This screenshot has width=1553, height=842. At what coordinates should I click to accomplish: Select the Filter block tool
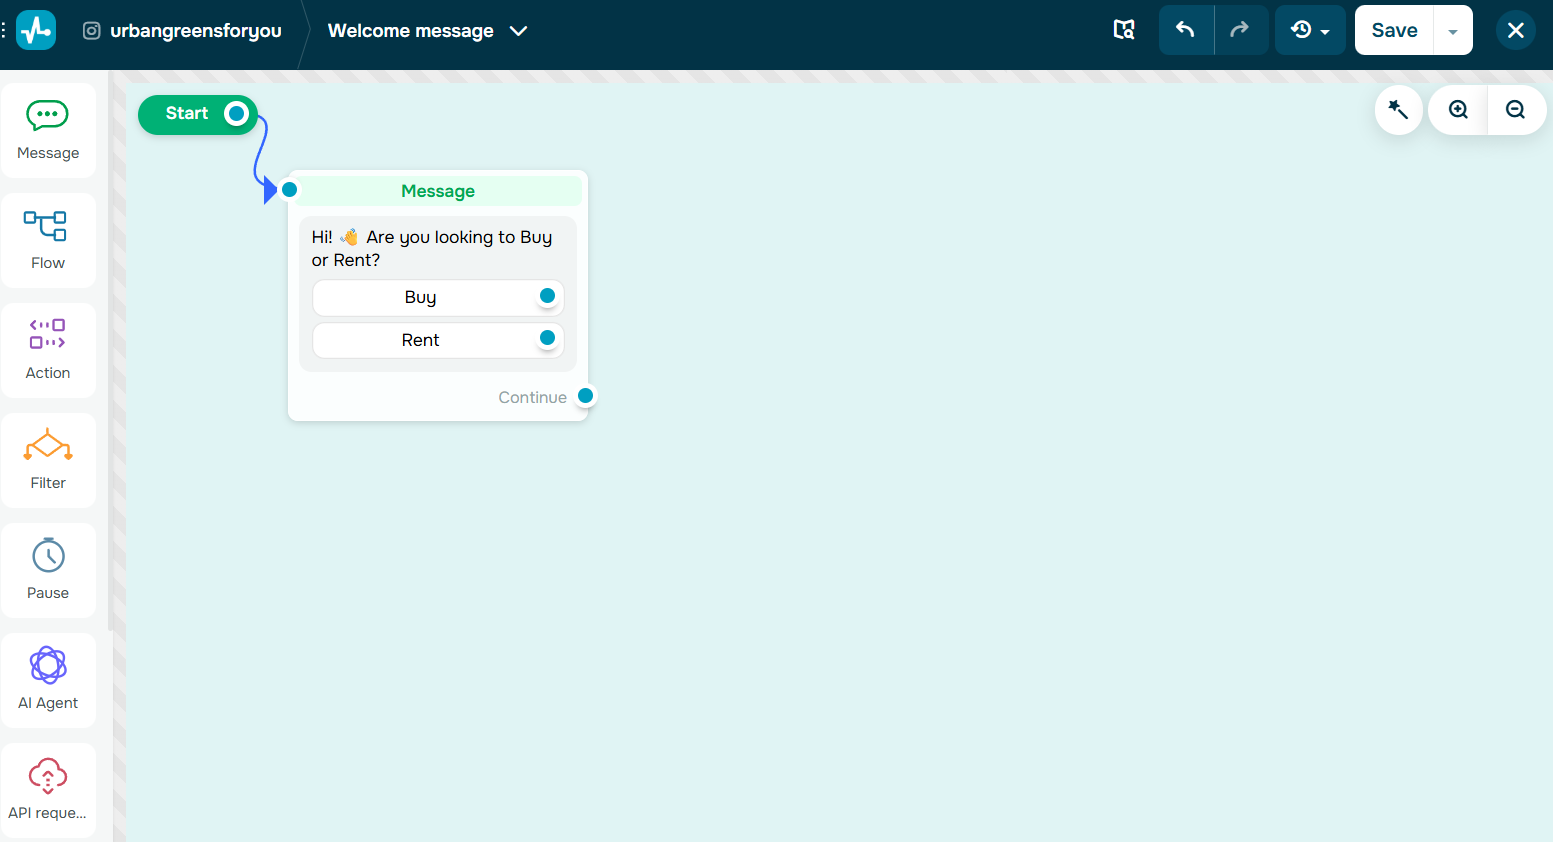47,460
